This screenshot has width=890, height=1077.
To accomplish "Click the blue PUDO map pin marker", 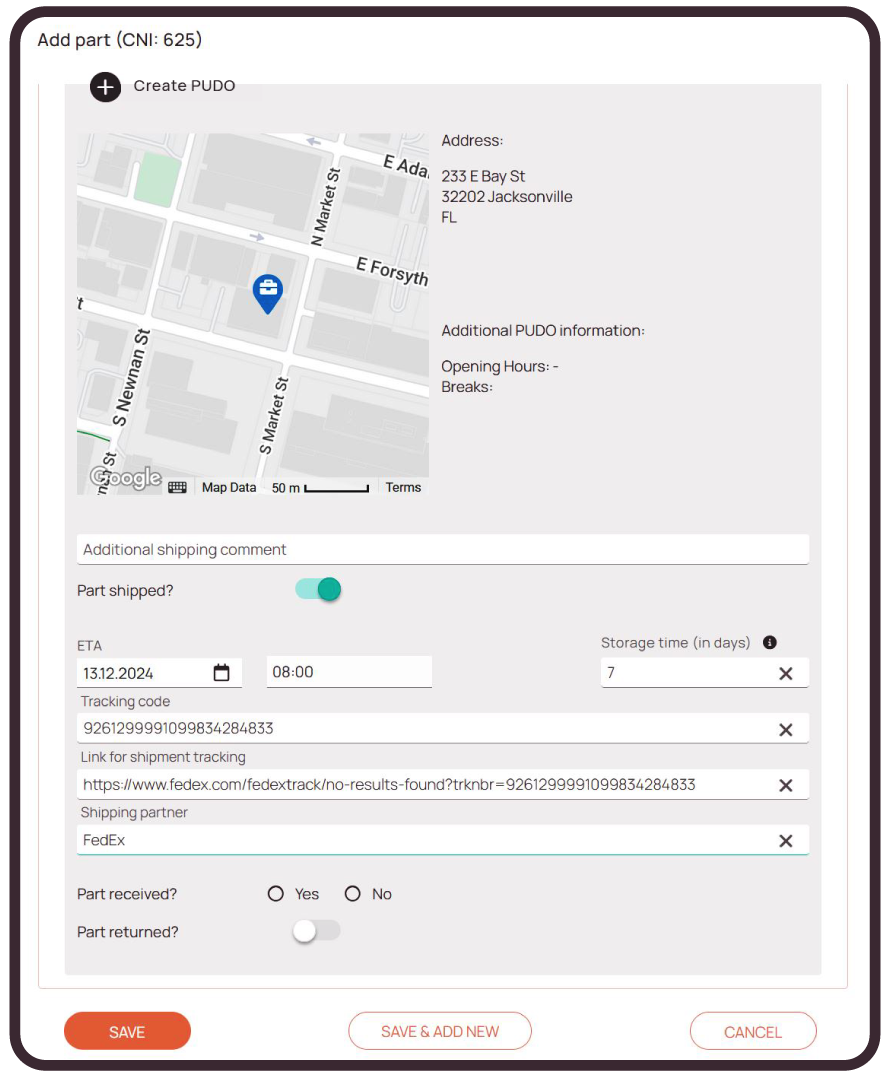I will [267, 293].
